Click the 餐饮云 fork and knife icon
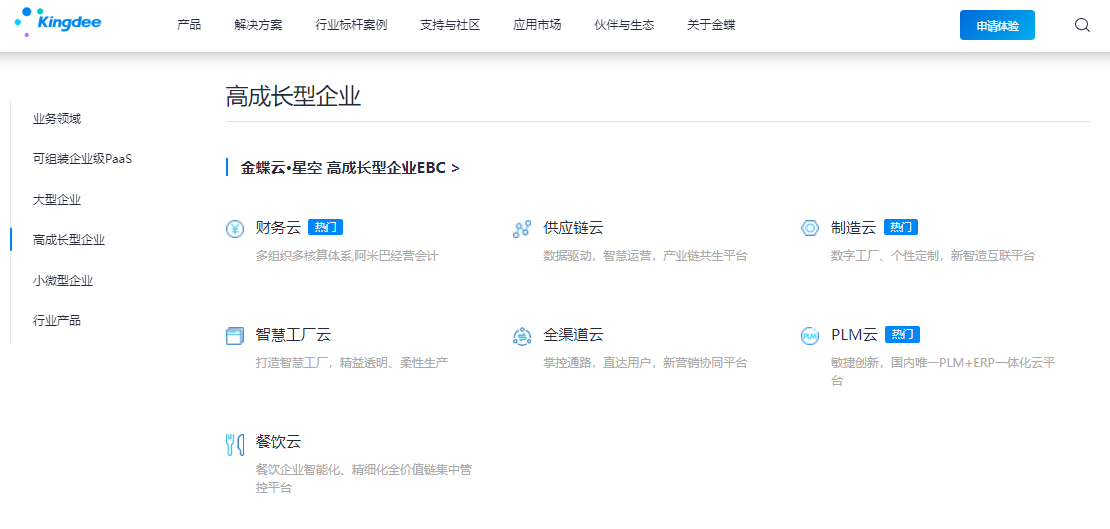The width and height of the screenshot is (1110, 529). (235, 444)
